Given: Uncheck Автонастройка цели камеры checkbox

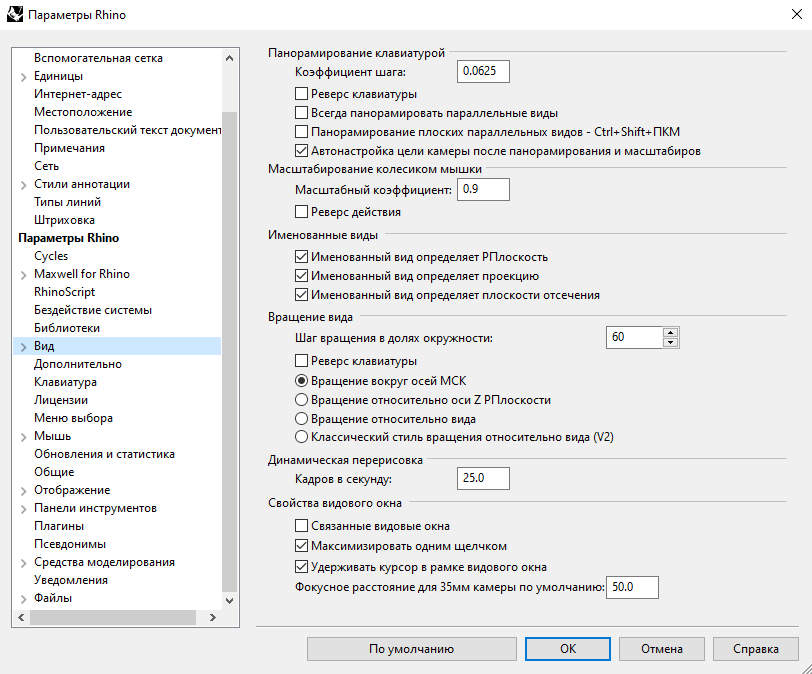Looking at the screenshot, I should click(x=301, y=151).
